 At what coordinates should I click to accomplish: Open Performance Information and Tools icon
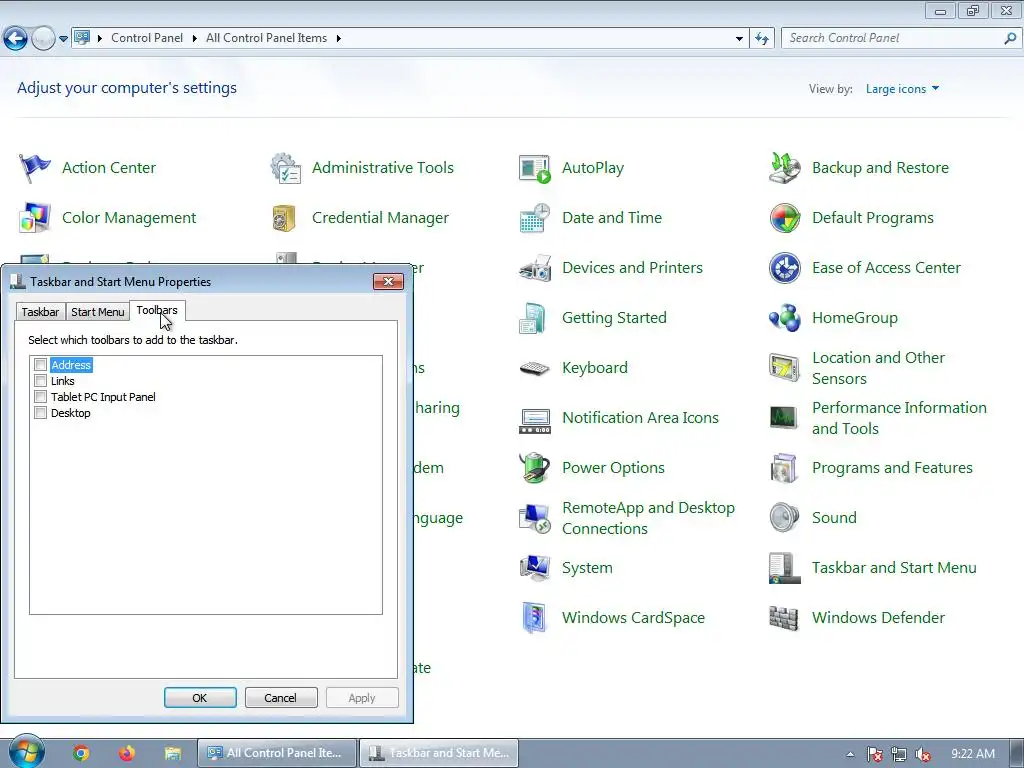tap(785, 418)
